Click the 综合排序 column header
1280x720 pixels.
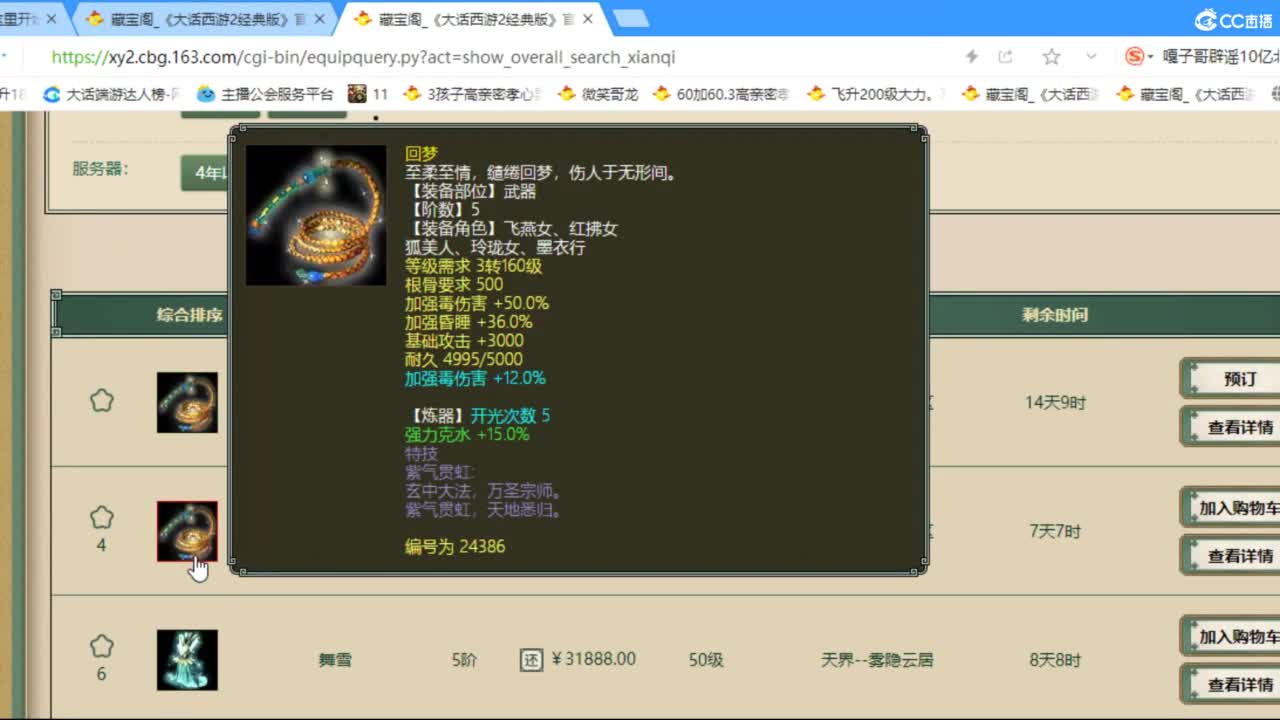[189, 315]
